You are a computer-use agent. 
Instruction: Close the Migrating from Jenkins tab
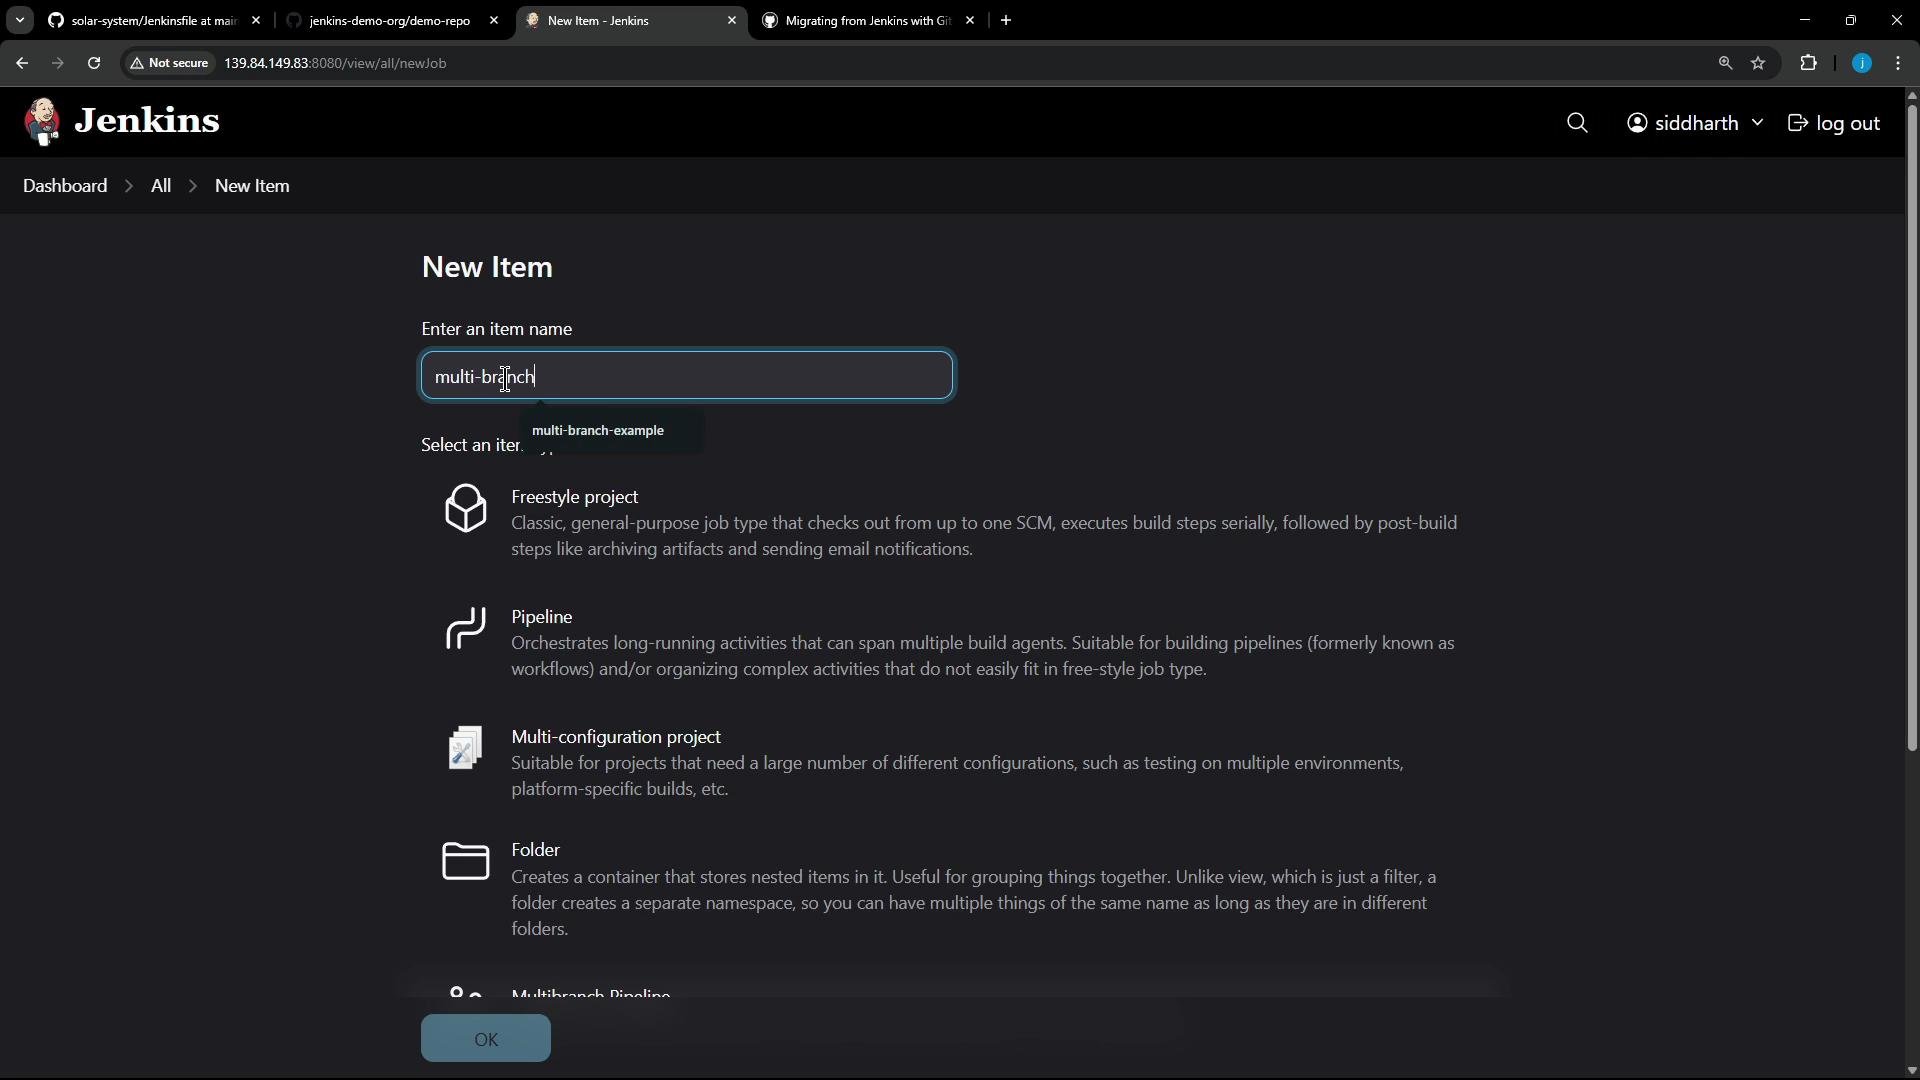click(x=970, y=20)
